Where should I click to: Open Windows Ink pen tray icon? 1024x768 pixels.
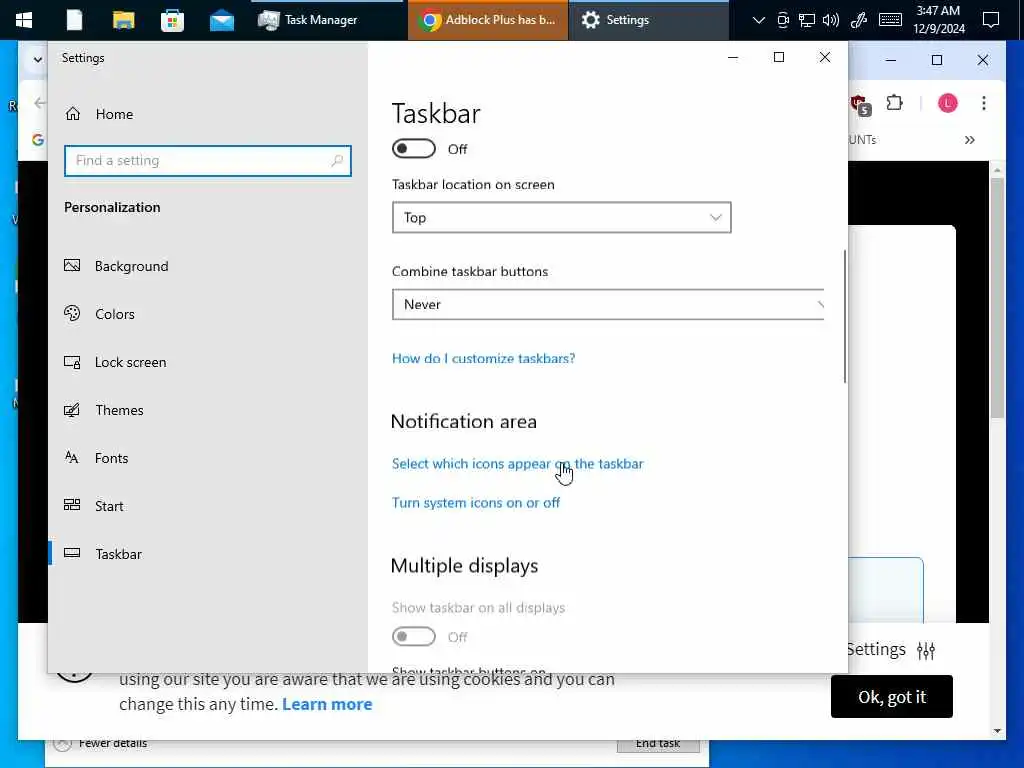859,20
